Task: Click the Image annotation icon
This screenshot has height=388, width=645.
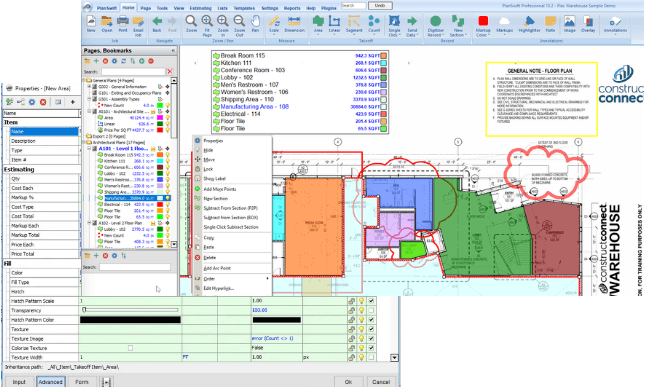Action: 570,21
